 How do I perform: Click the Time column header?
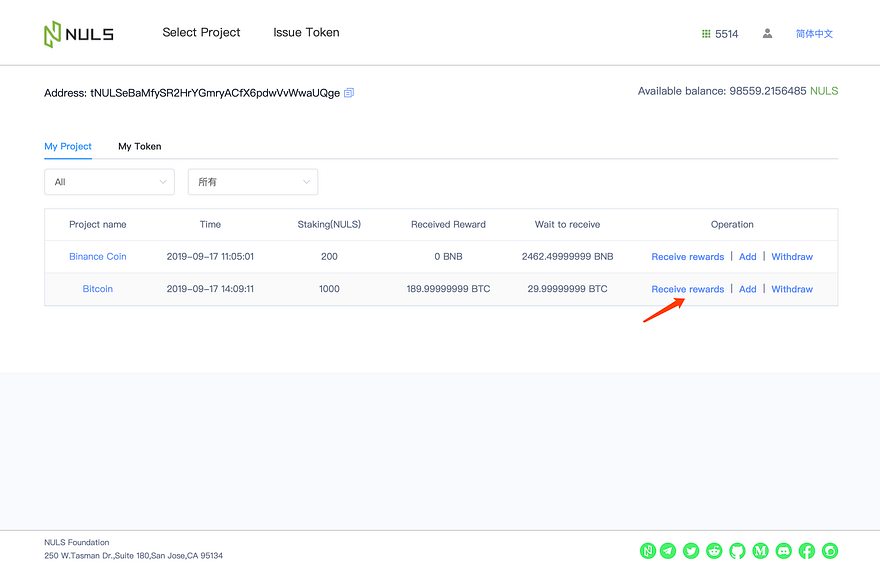tap(210, 224)
